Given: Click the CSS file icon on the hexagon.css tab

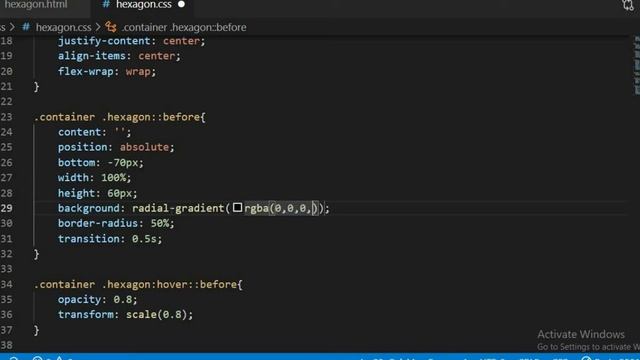Looking at the screenshot, I should point(106,4).
